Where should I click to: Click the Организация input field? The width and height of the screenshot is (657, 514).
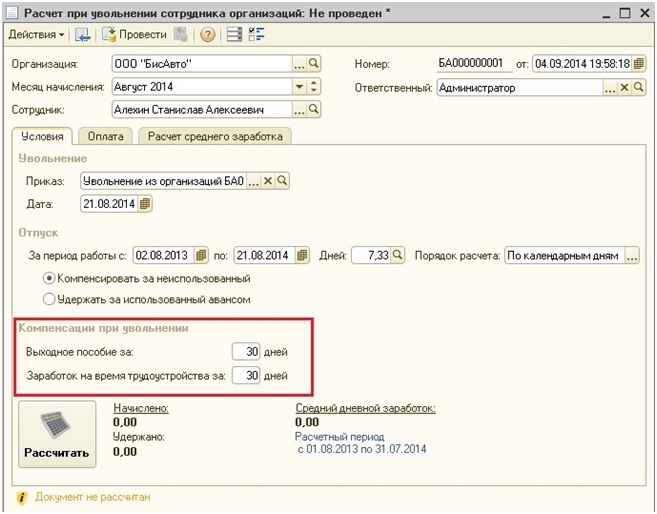tap(202, 64)
